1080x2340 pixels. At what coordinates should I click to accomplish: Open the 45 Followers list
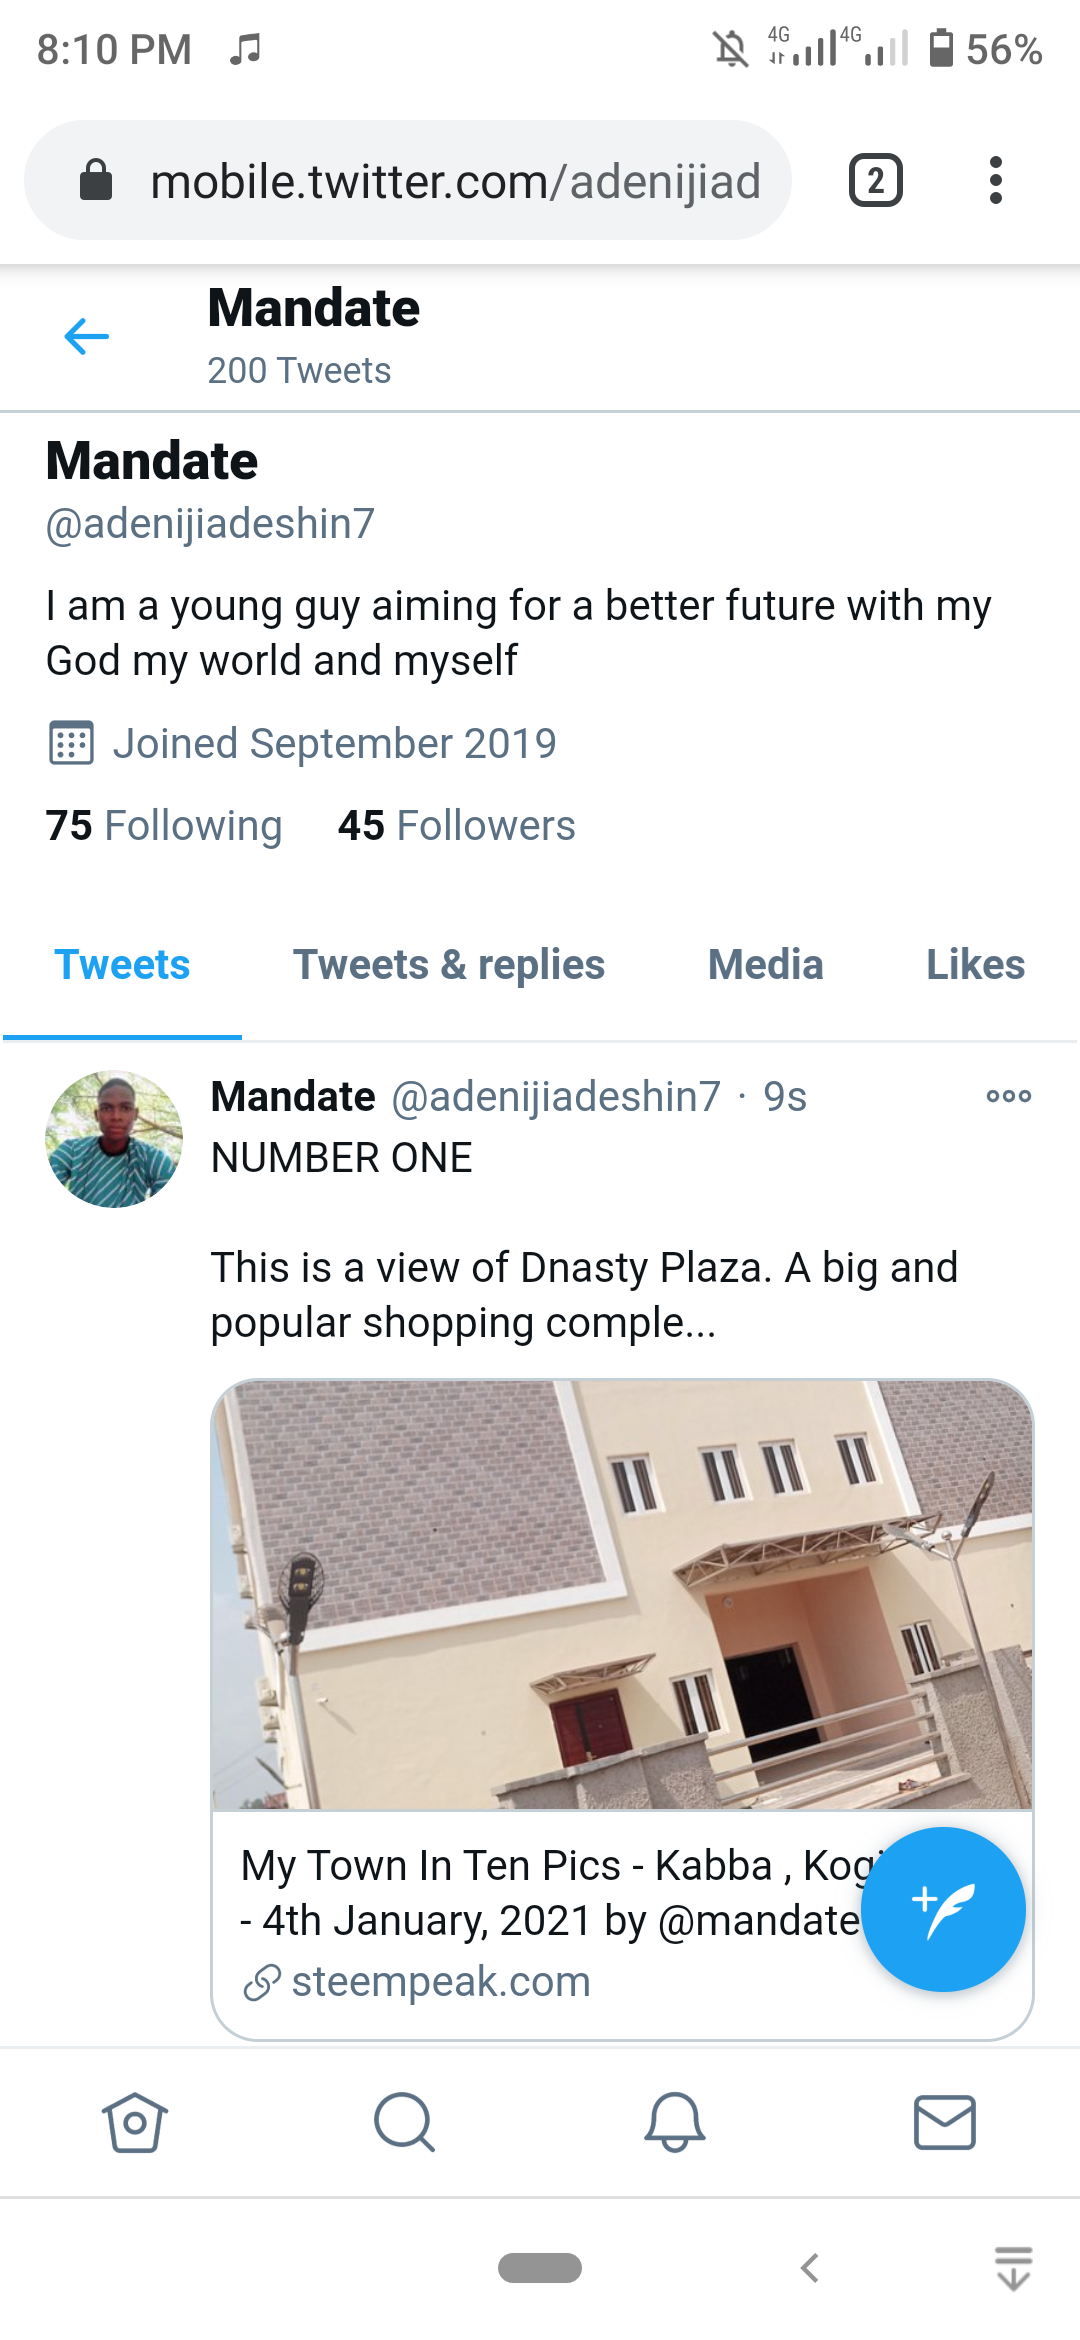pos(457,826)
